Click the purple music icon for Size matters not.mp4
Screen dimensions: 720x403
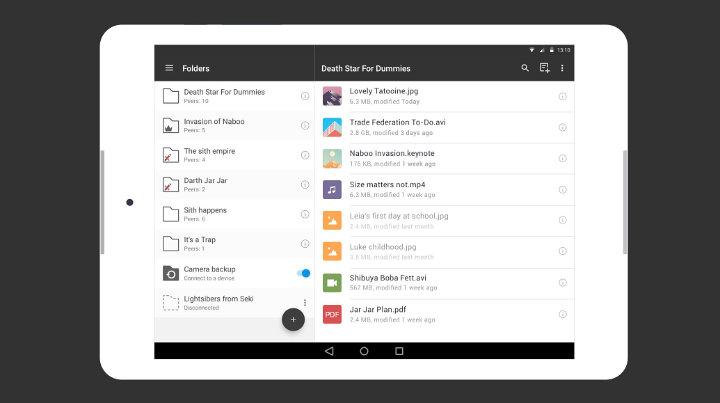tap(332, 190)
